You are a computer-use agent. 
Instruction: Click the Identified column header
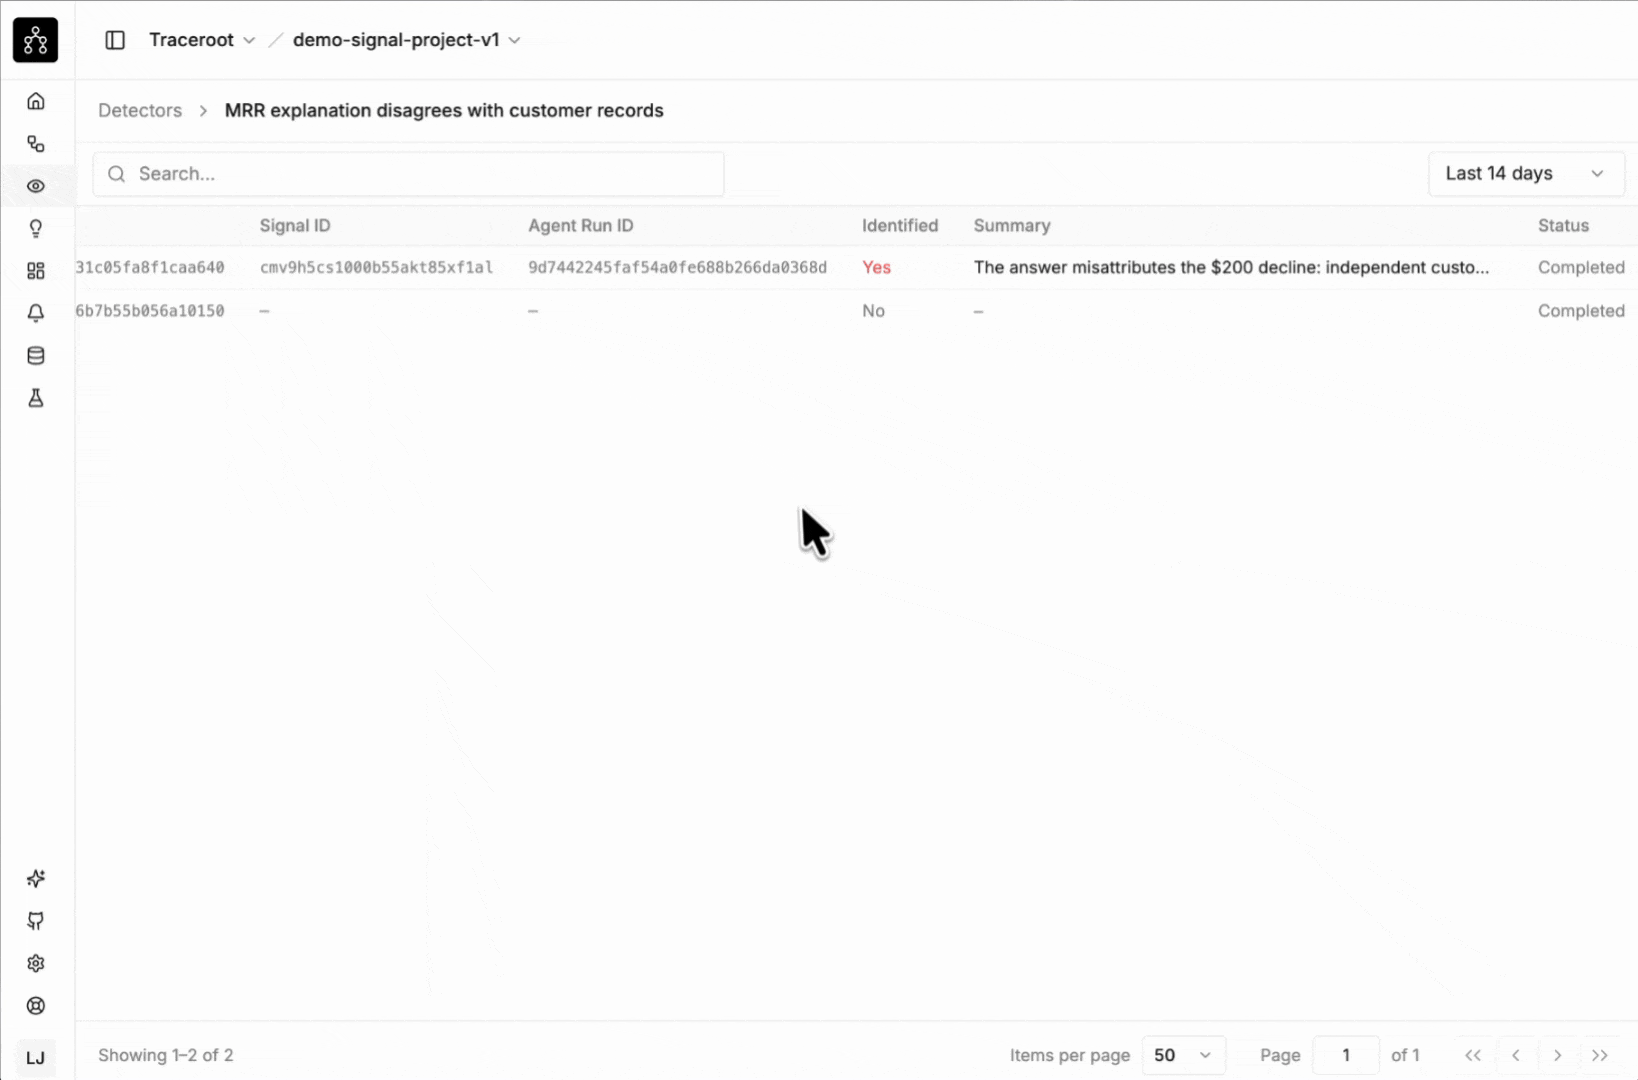[900, 226]
